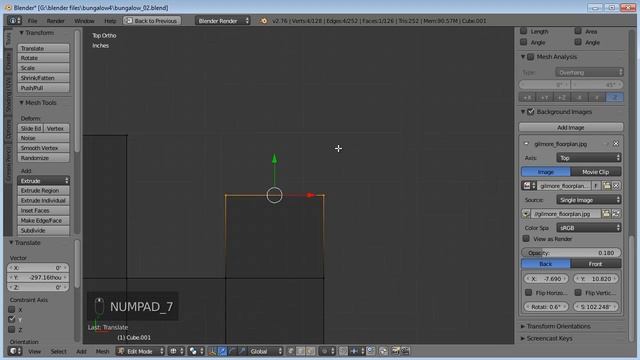Disable the Background Images checkbox

coord(531,111)
